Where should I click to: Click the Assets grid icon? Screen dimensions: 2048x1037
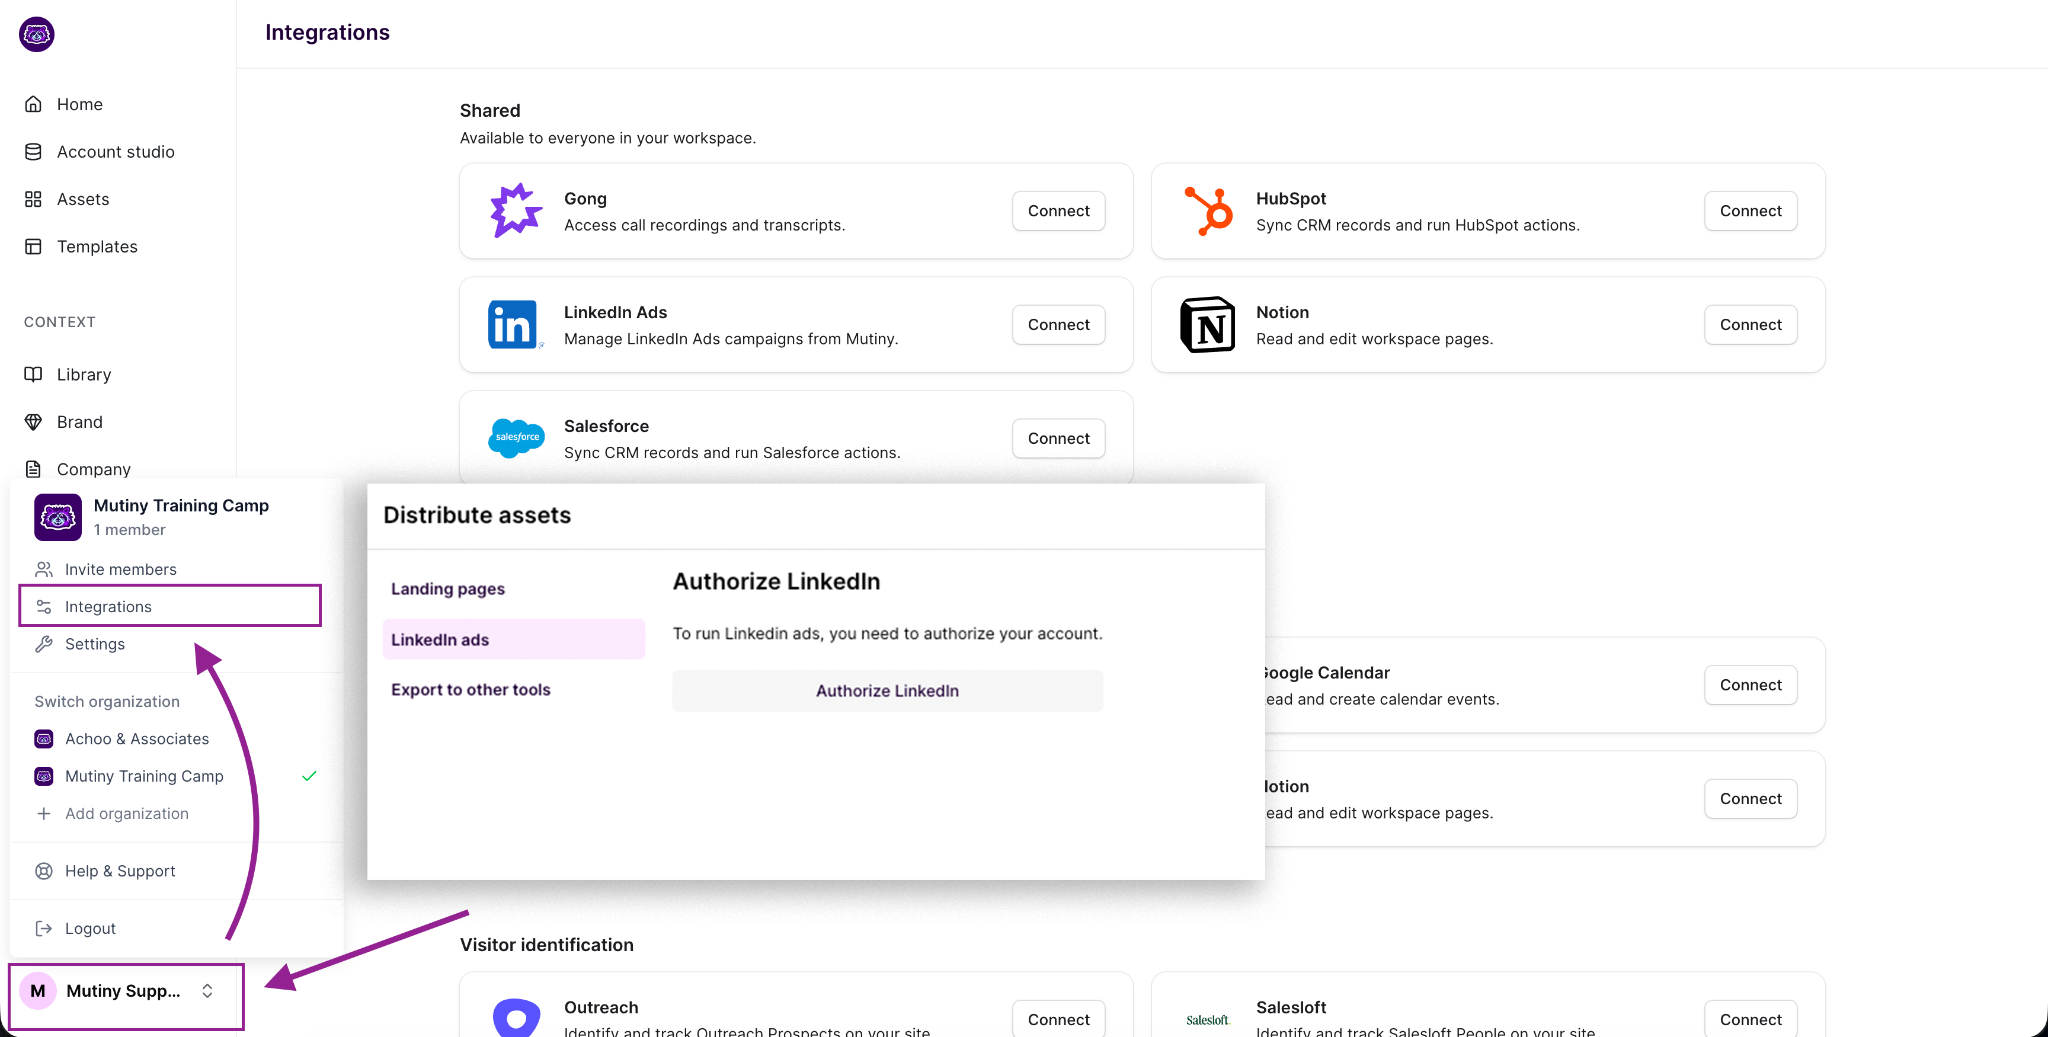[x=33, y=199]
